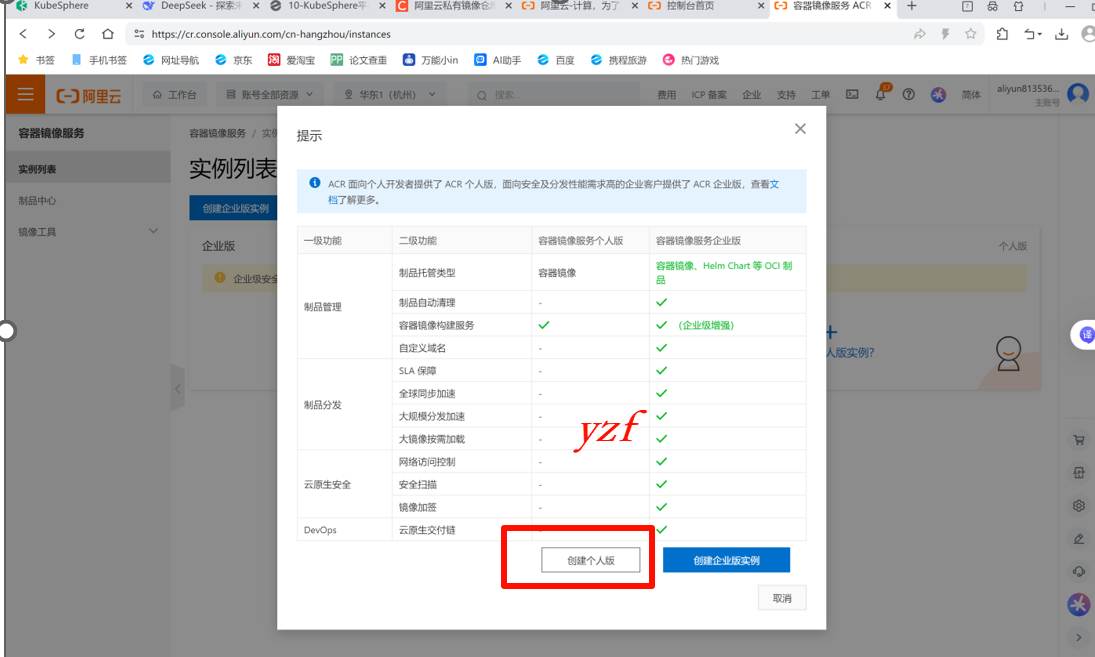Screen dimensions: 1095x657
Task: Open the help question mark icon
Action: pyautogui.click(x=909, y=94)
